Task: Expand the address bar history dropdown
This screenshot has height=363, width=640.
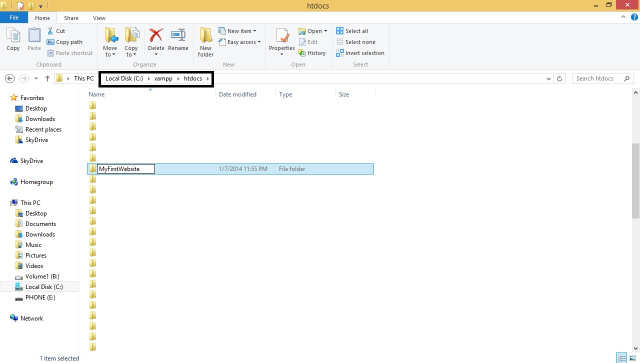Action: [x=549, y=79]
